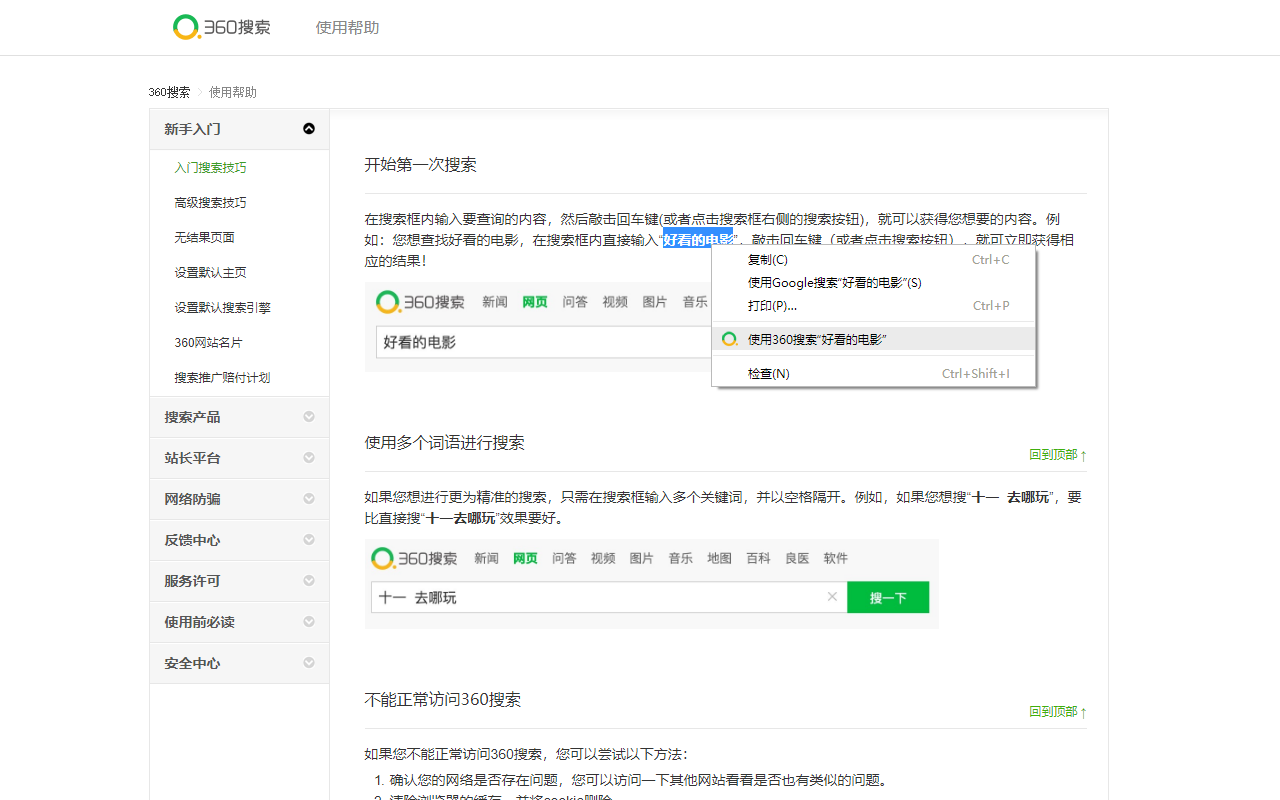Screen dimensions: 1280x800
Task: Click 360 search icon in context menu
Action: coord(730,339)
